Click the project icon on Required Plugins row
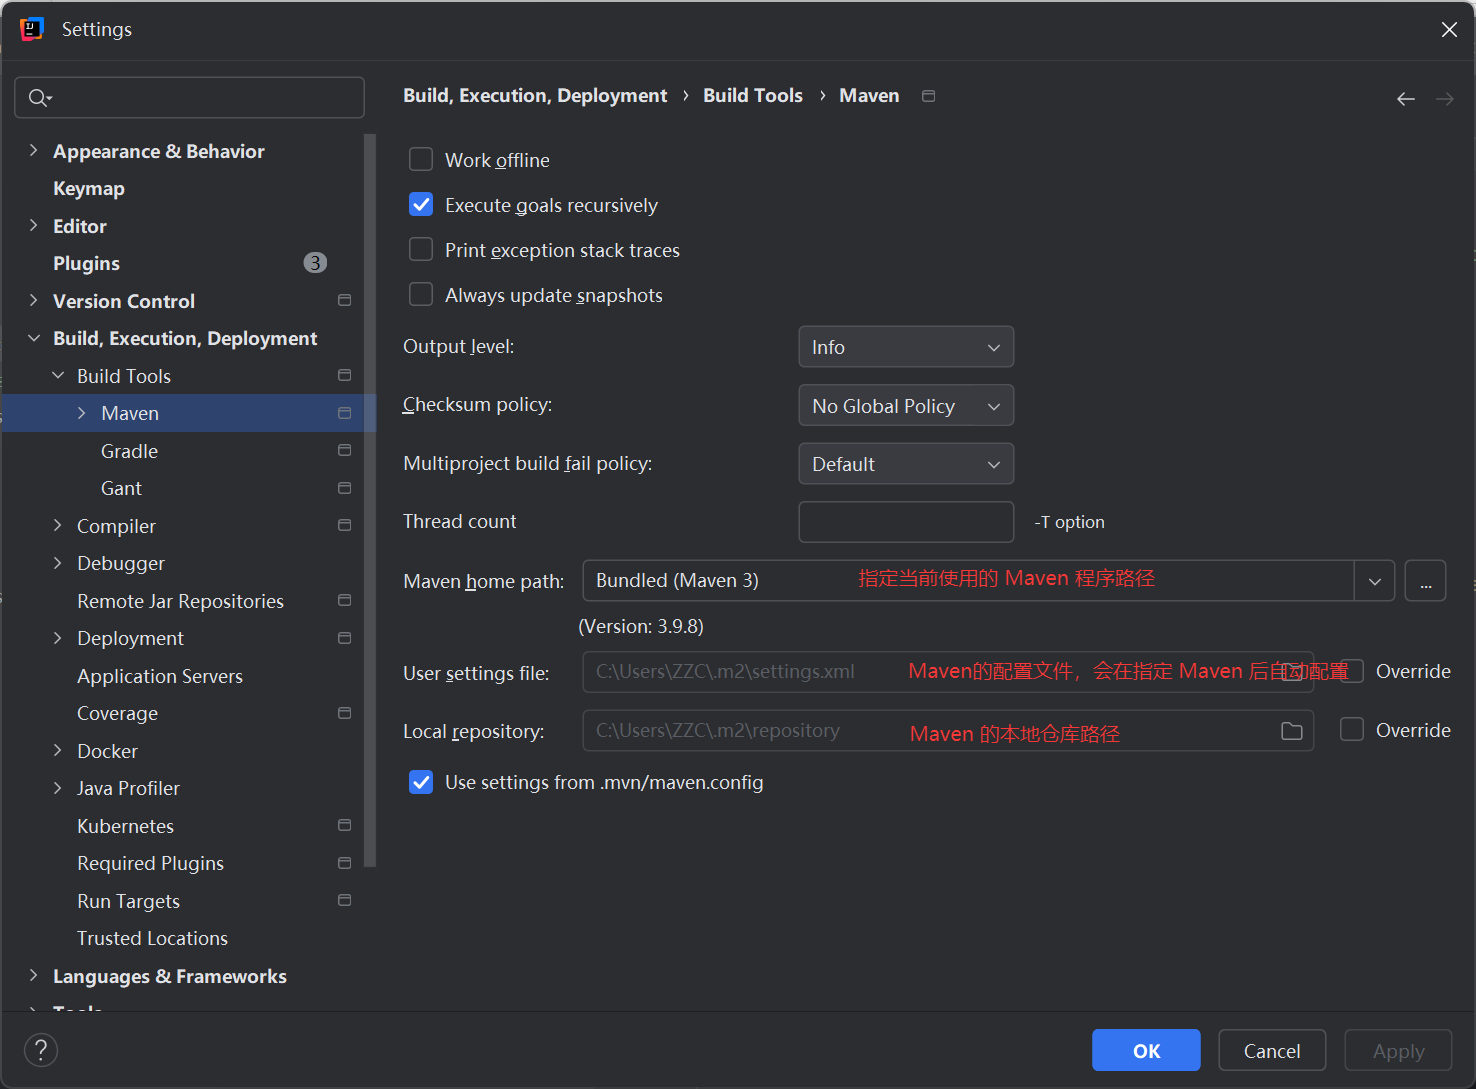 pyautogui.click(x=345, y=863)
